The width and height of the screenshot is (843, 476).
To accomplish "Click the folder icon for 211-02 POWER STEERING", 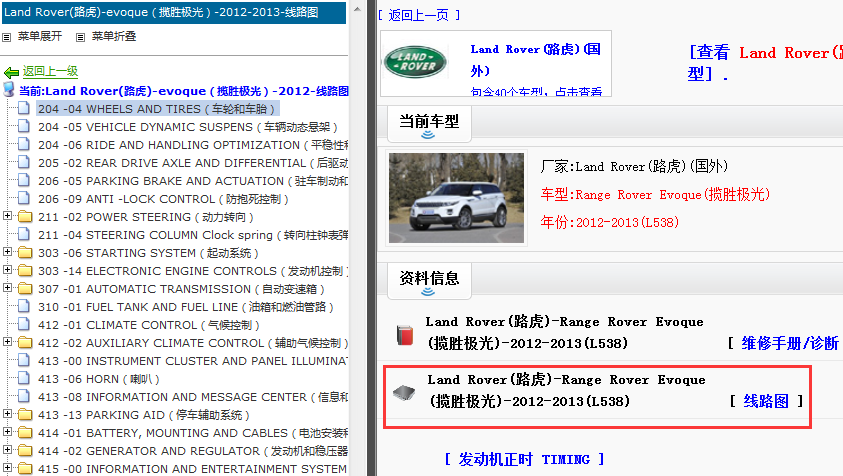I will [x=25, y=217].
